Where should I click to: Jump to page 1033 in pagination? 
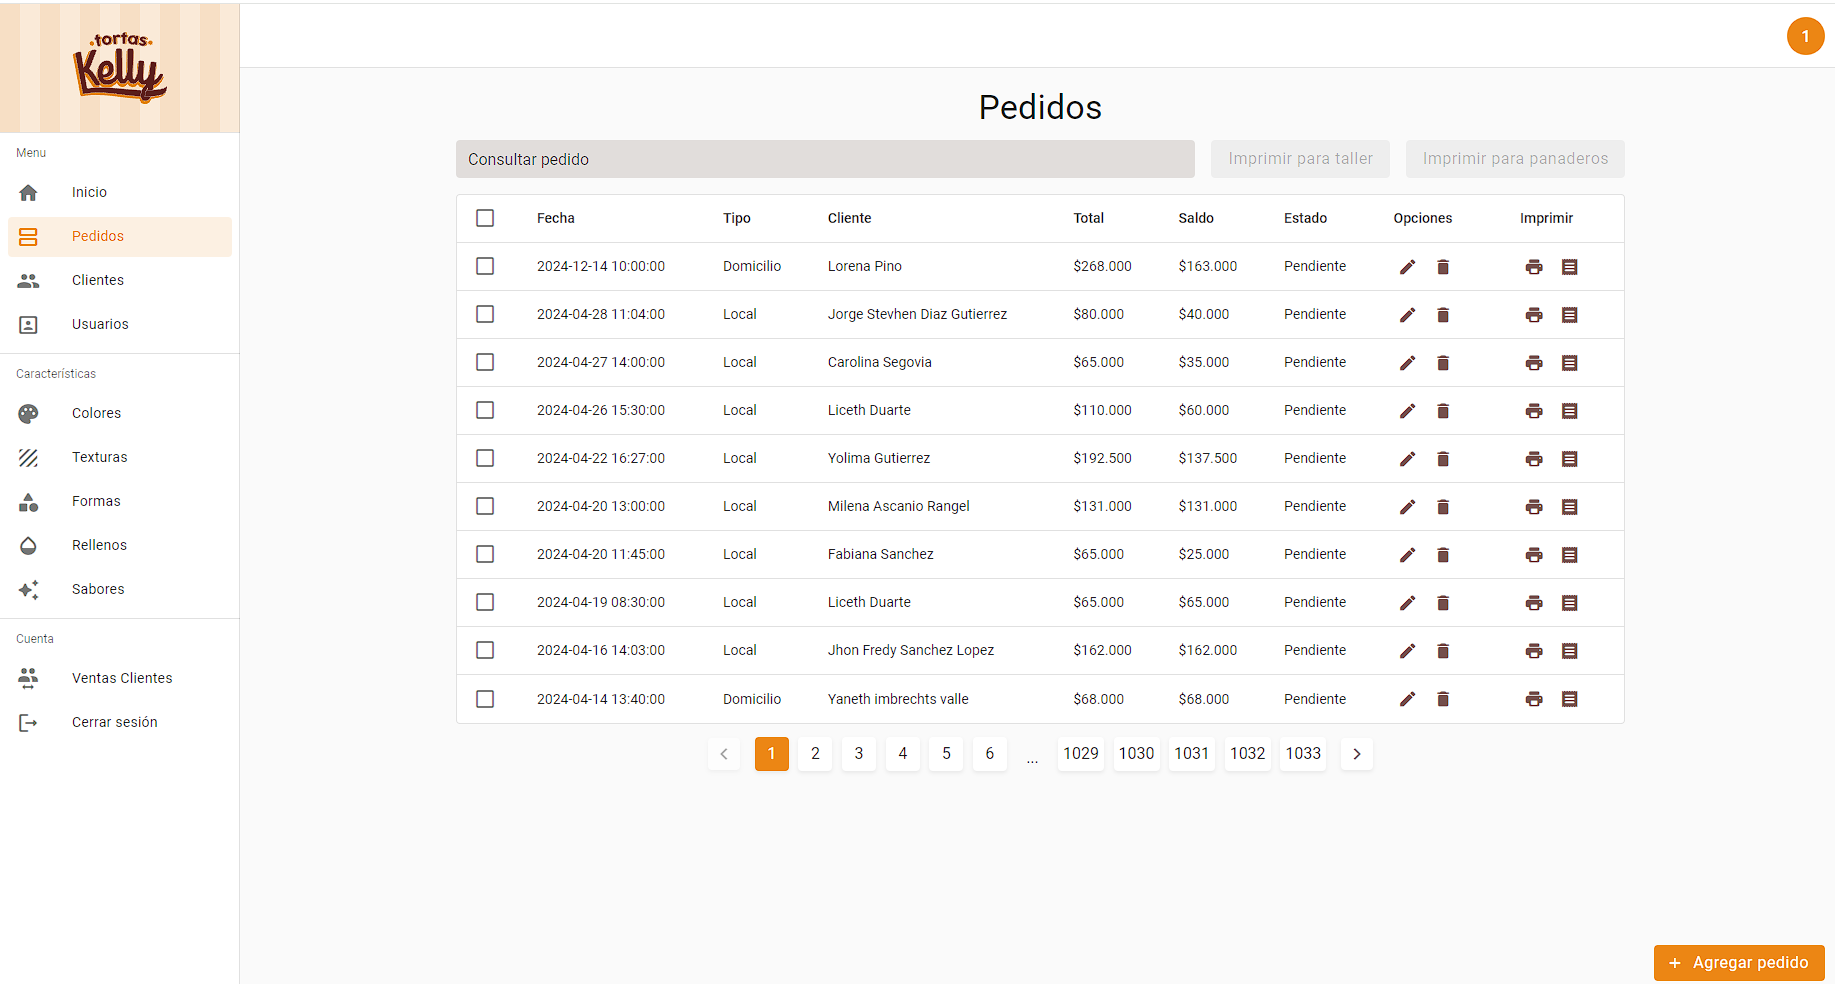point(1303,754)
